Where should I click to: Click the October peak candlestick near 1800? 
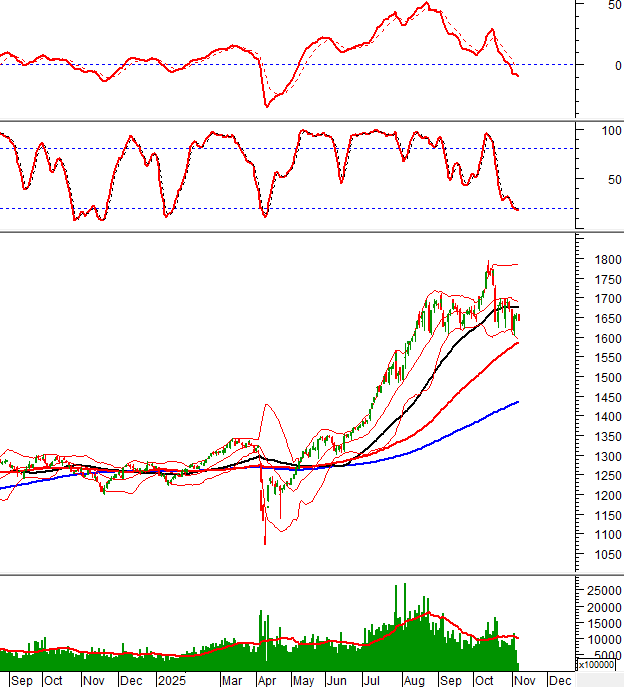tap(488, 266)
